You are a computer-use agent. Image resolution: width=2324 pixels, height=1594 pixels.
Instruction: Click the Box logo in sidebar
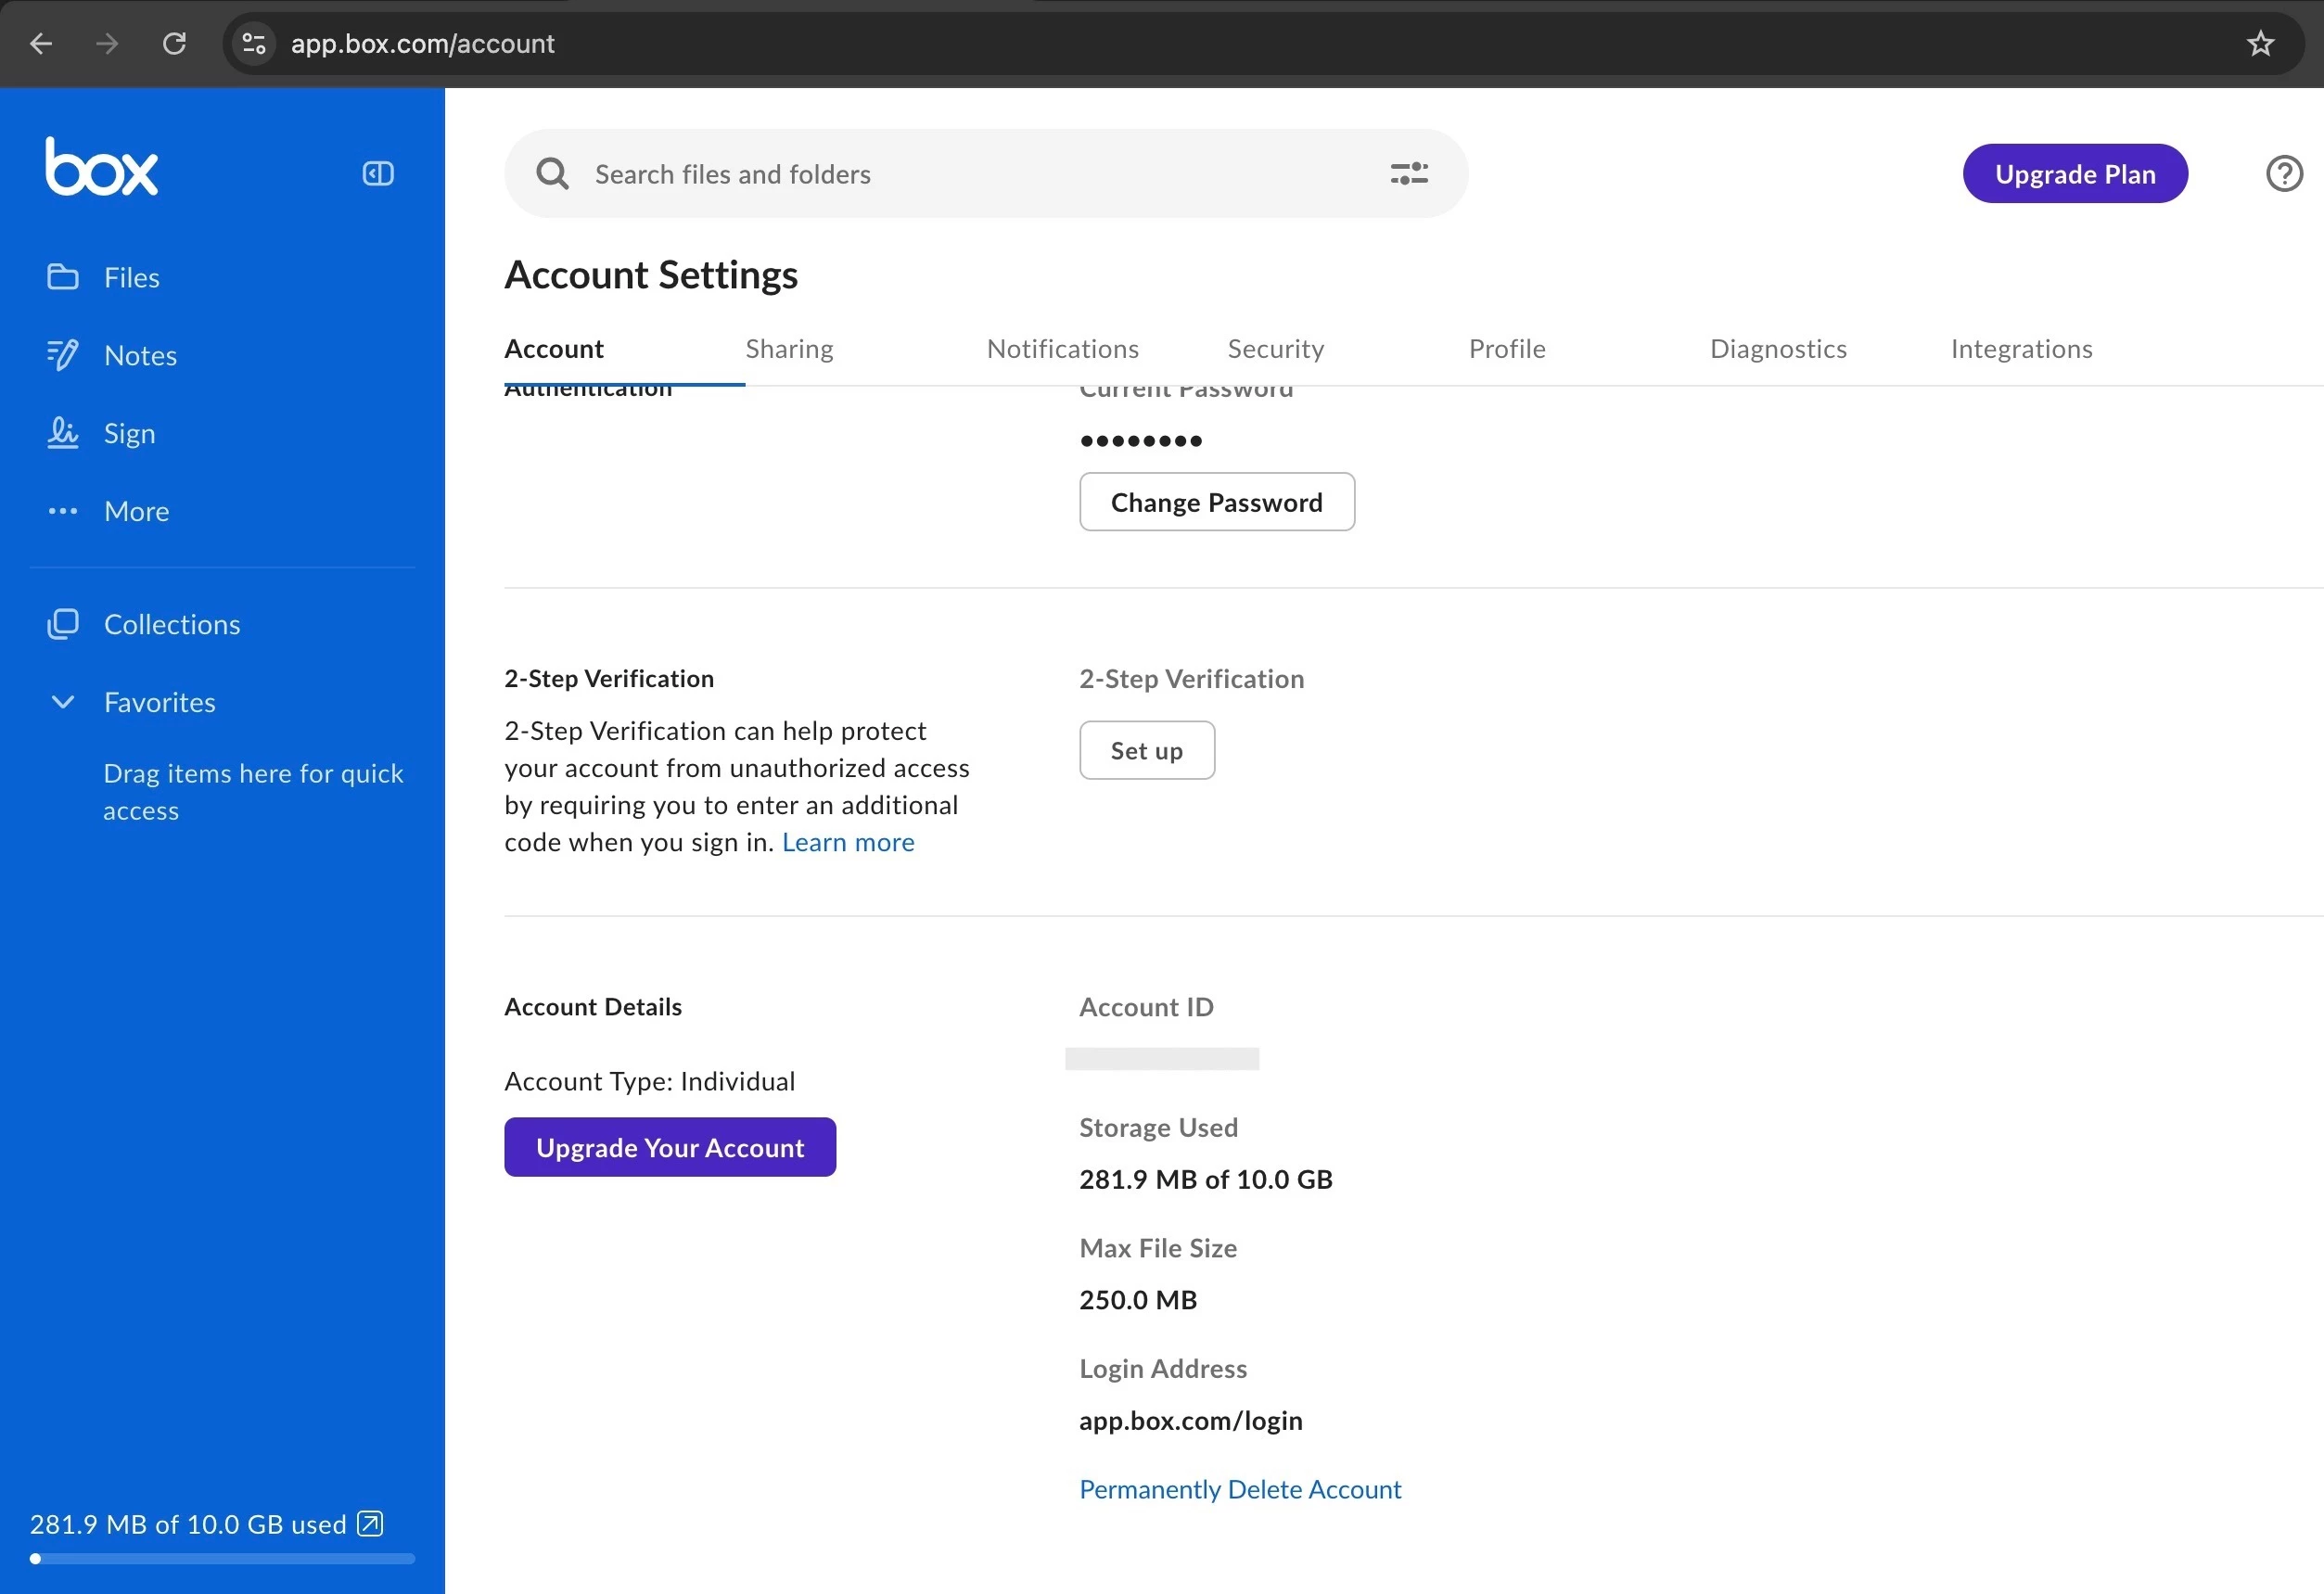(x=101, y=168)
